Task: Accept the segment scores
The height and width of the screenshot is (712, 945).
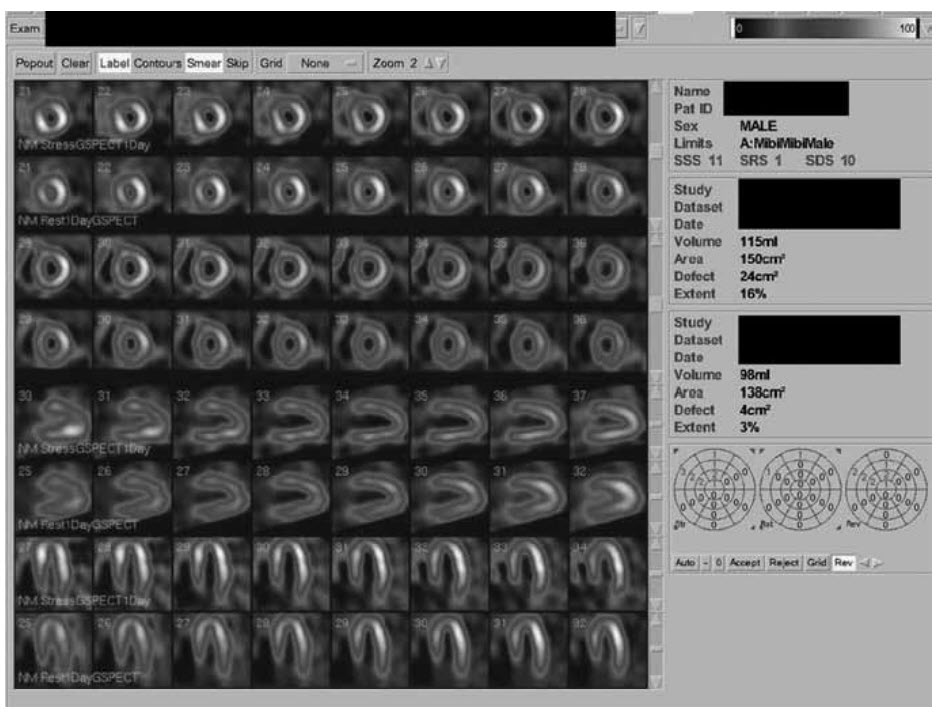Action: pos(745,563)
